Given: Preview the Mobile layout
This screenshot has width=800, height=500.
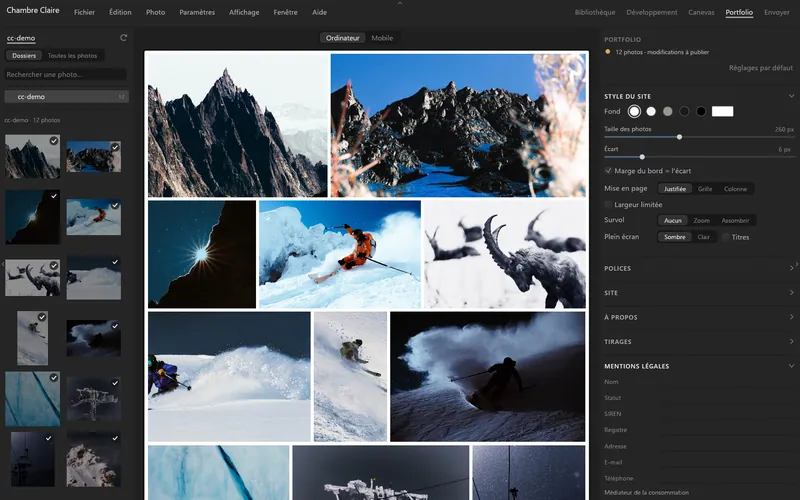Looking at the screenshot, I should click(382, 38).
